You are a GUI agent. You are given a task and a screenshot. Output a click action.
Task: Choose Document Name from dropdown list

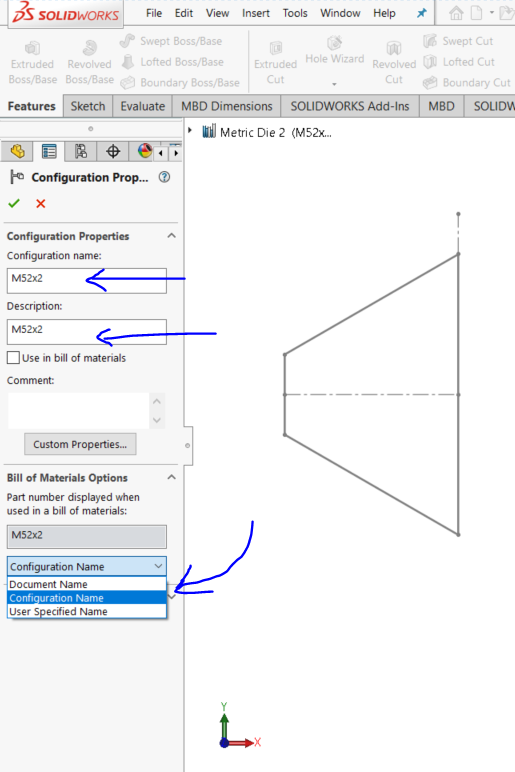point(87,584)
